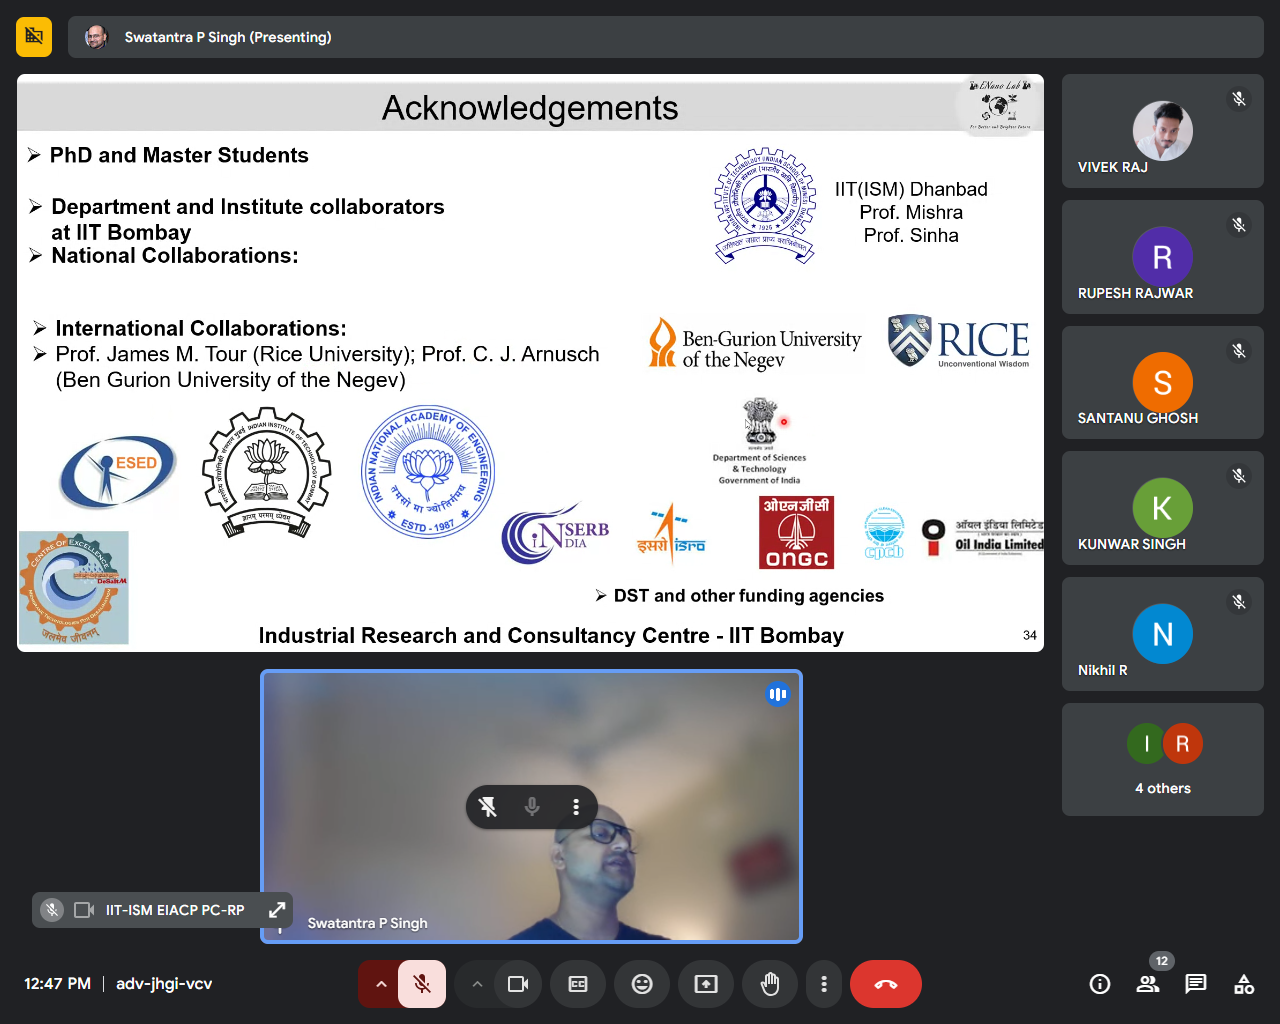
Task: Unpin the Swatantra P Singh video tile
Action: click(488, 806)
